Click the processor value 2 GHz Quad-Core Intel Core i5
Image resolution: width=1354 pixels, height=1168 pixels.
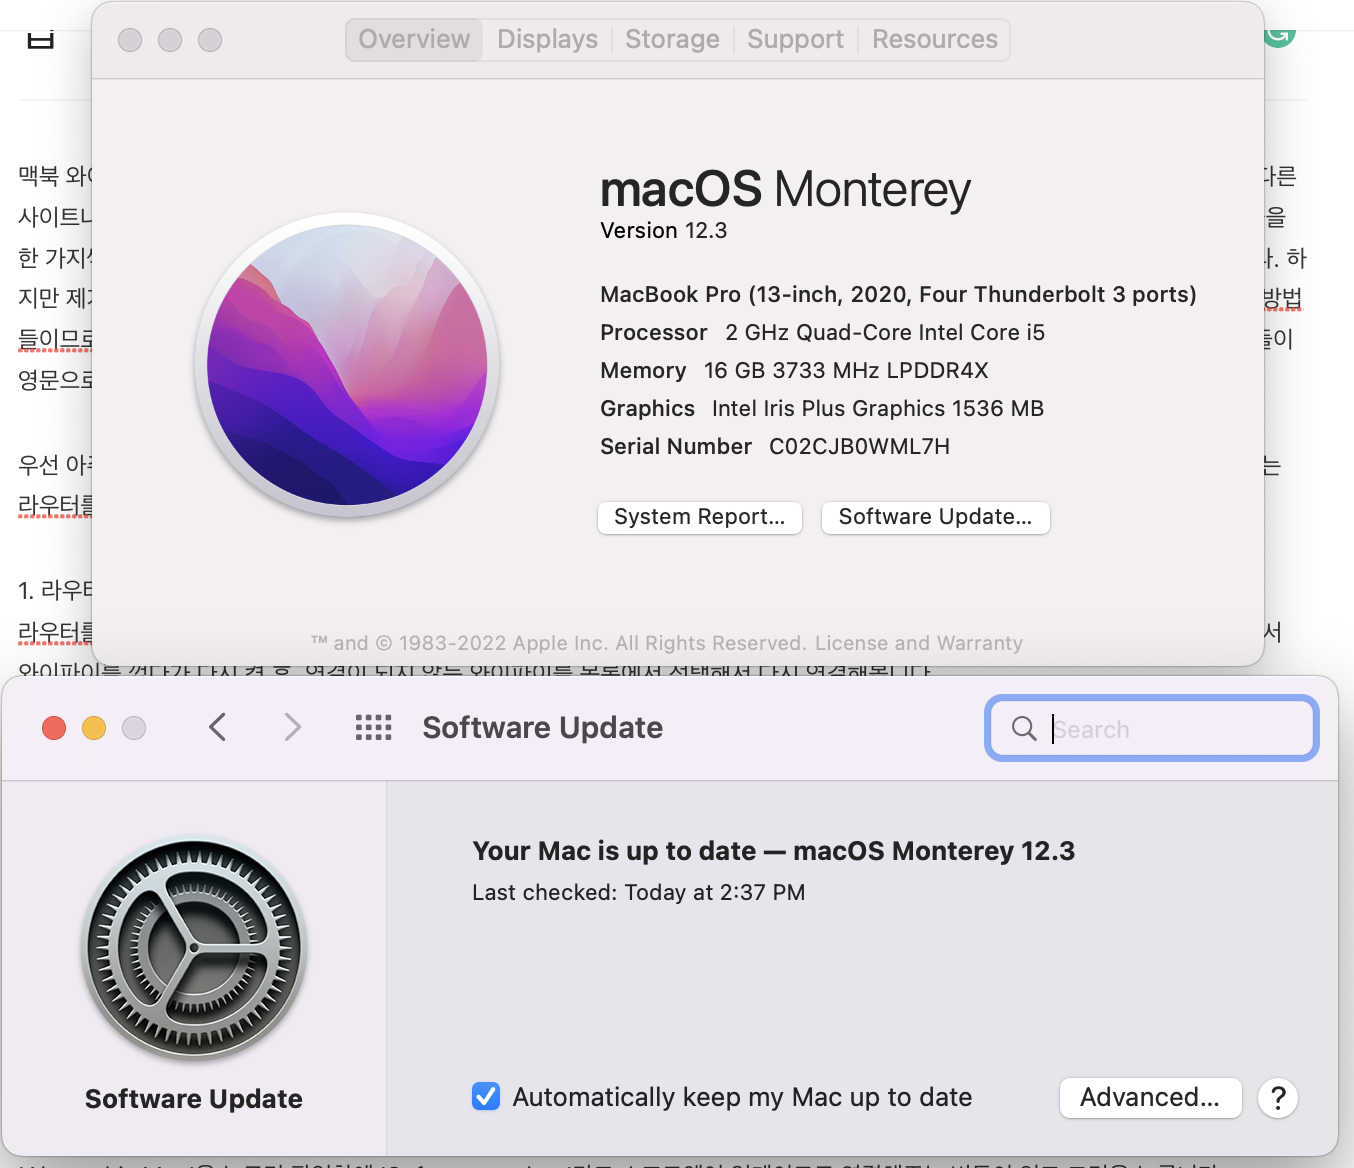coord(885,333)
